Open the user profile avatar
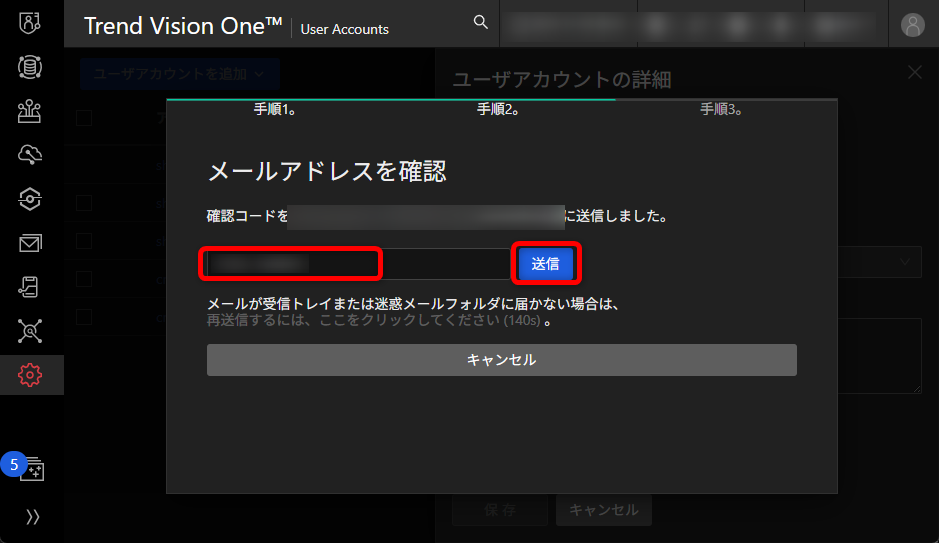 tap(913, 25)
